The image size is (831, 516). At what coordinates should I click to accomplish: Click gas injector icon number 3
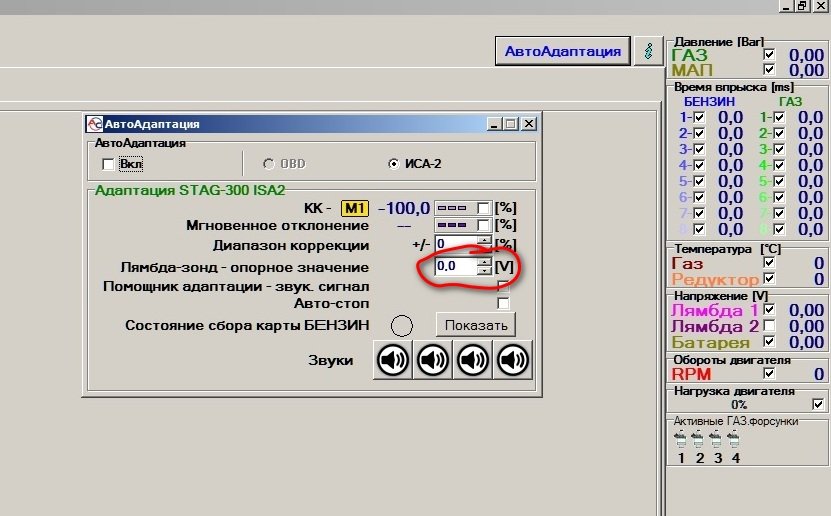pyautogui.click(x=716, y=439)
